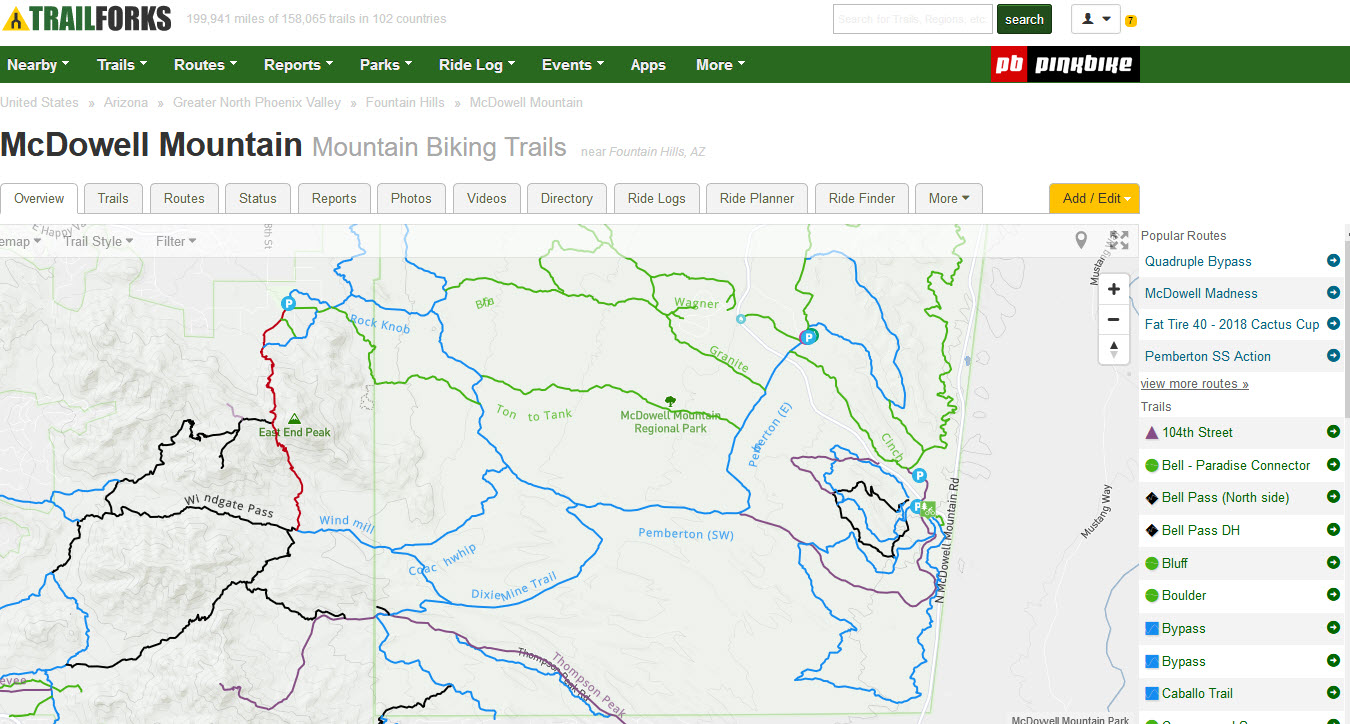Open Fat Tire 40 route arrow

coord(1333,324)
